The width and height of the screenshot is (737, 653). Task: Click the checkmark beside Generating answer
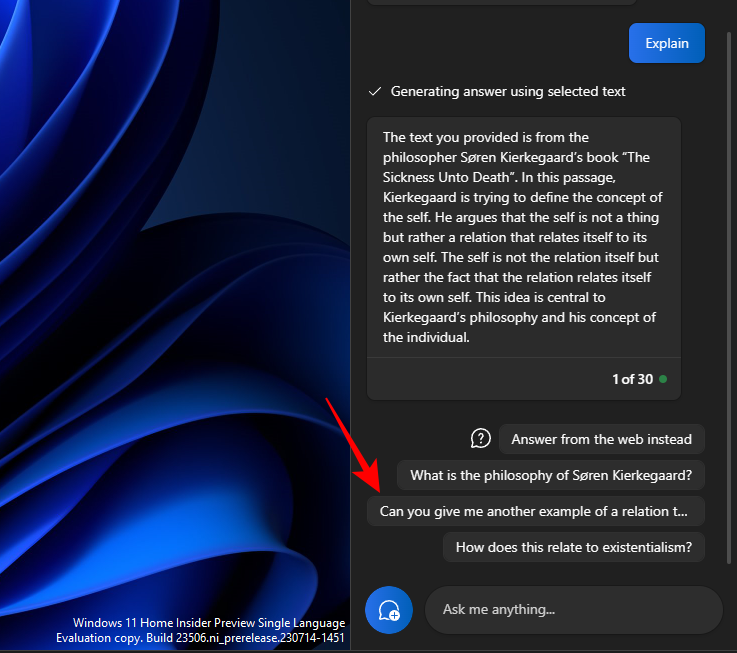click(x=375, y=91)
